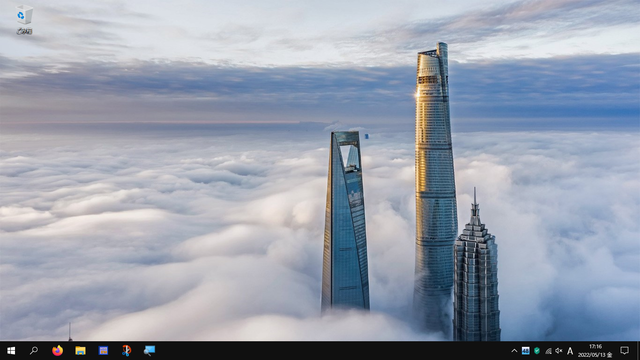
Task: Open the Windows Start menu
Action: click(11, 351)
